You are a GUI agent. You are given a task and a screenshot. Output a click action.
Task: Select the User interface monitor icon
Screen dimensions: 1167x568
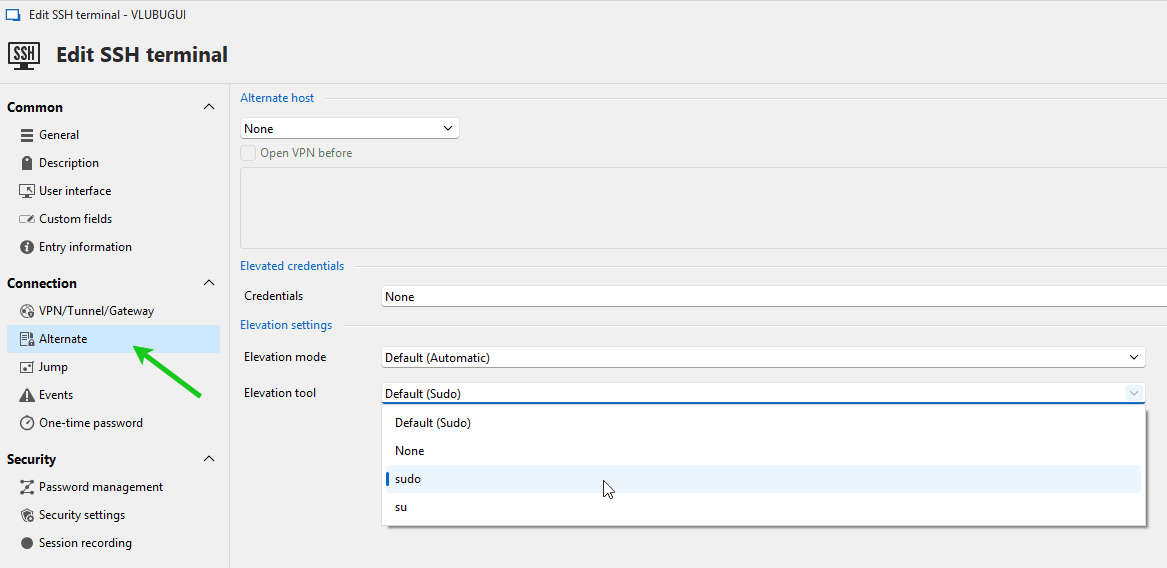coord(27,191)
